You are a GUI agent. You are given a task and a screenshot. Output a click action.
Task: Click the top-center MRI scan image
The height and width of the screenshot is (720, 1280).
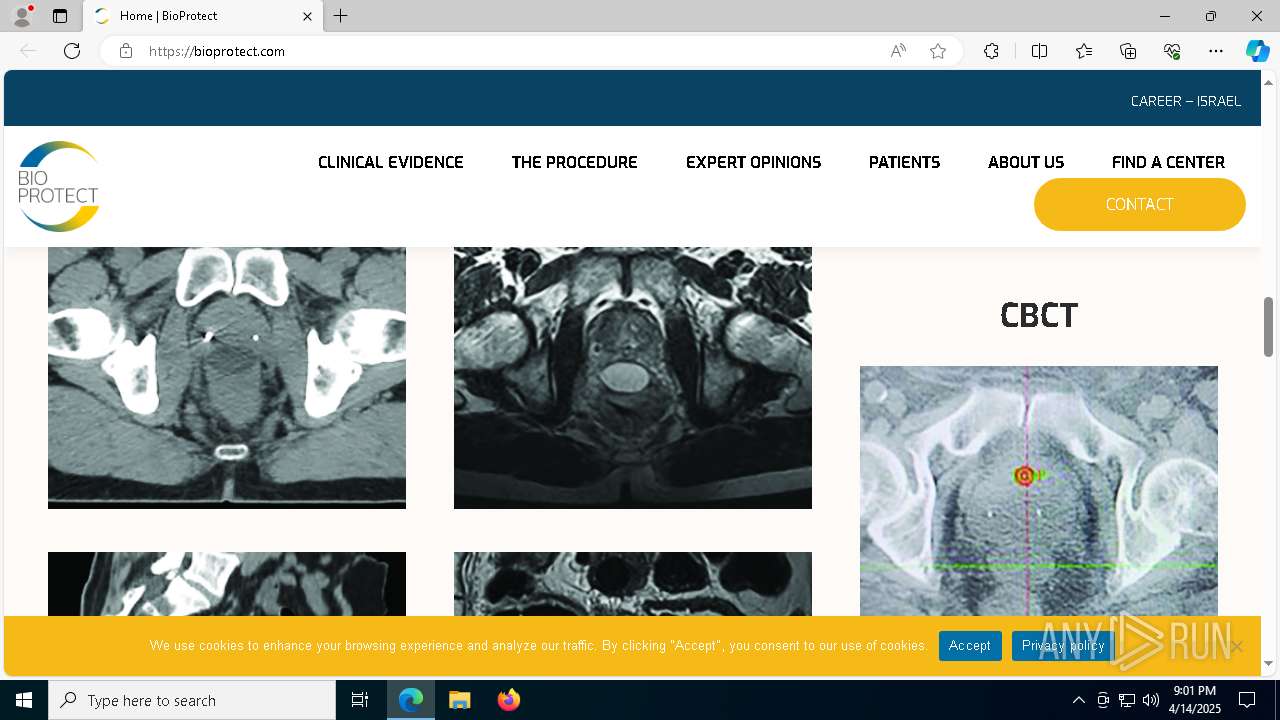[x=633, y=378]
